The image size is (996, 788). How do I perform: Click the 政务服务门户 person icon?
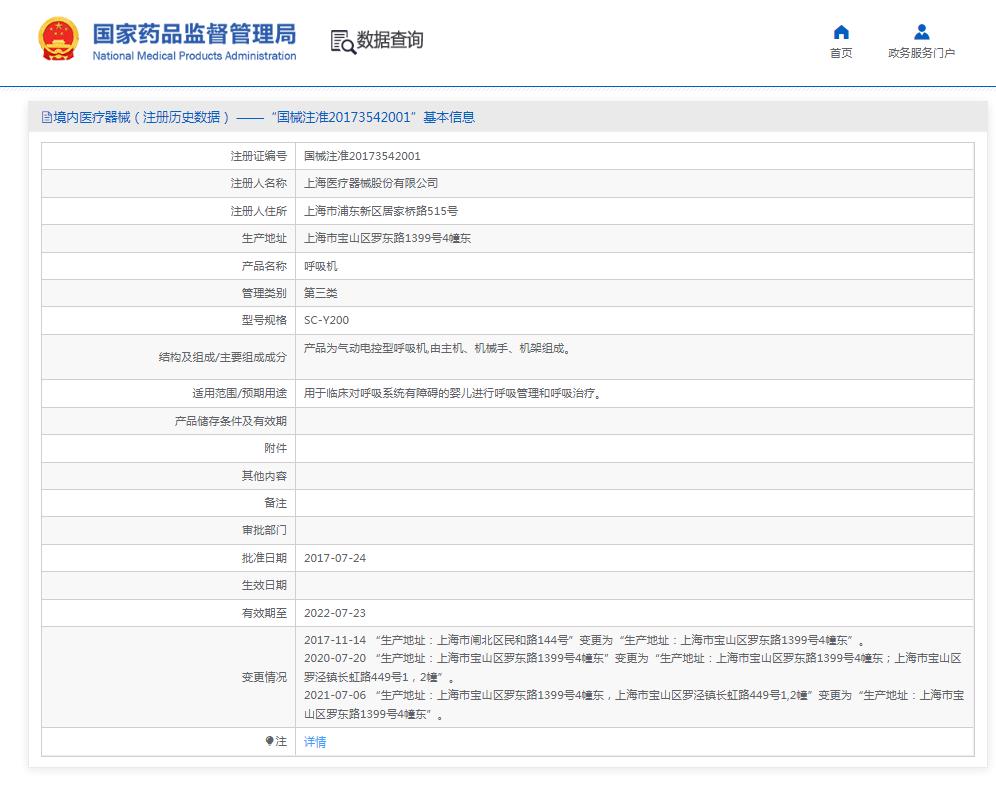pos(921,32)
